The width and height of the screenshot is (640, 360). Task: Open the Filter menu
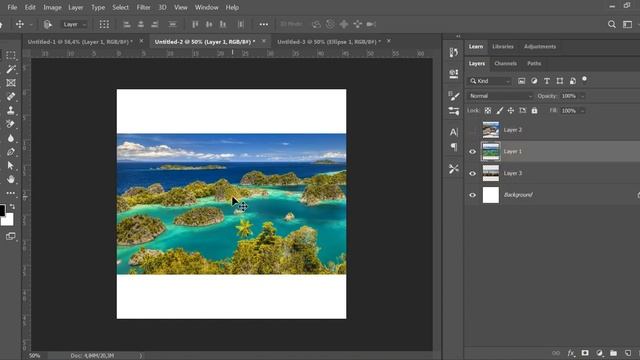pos(143,7)
